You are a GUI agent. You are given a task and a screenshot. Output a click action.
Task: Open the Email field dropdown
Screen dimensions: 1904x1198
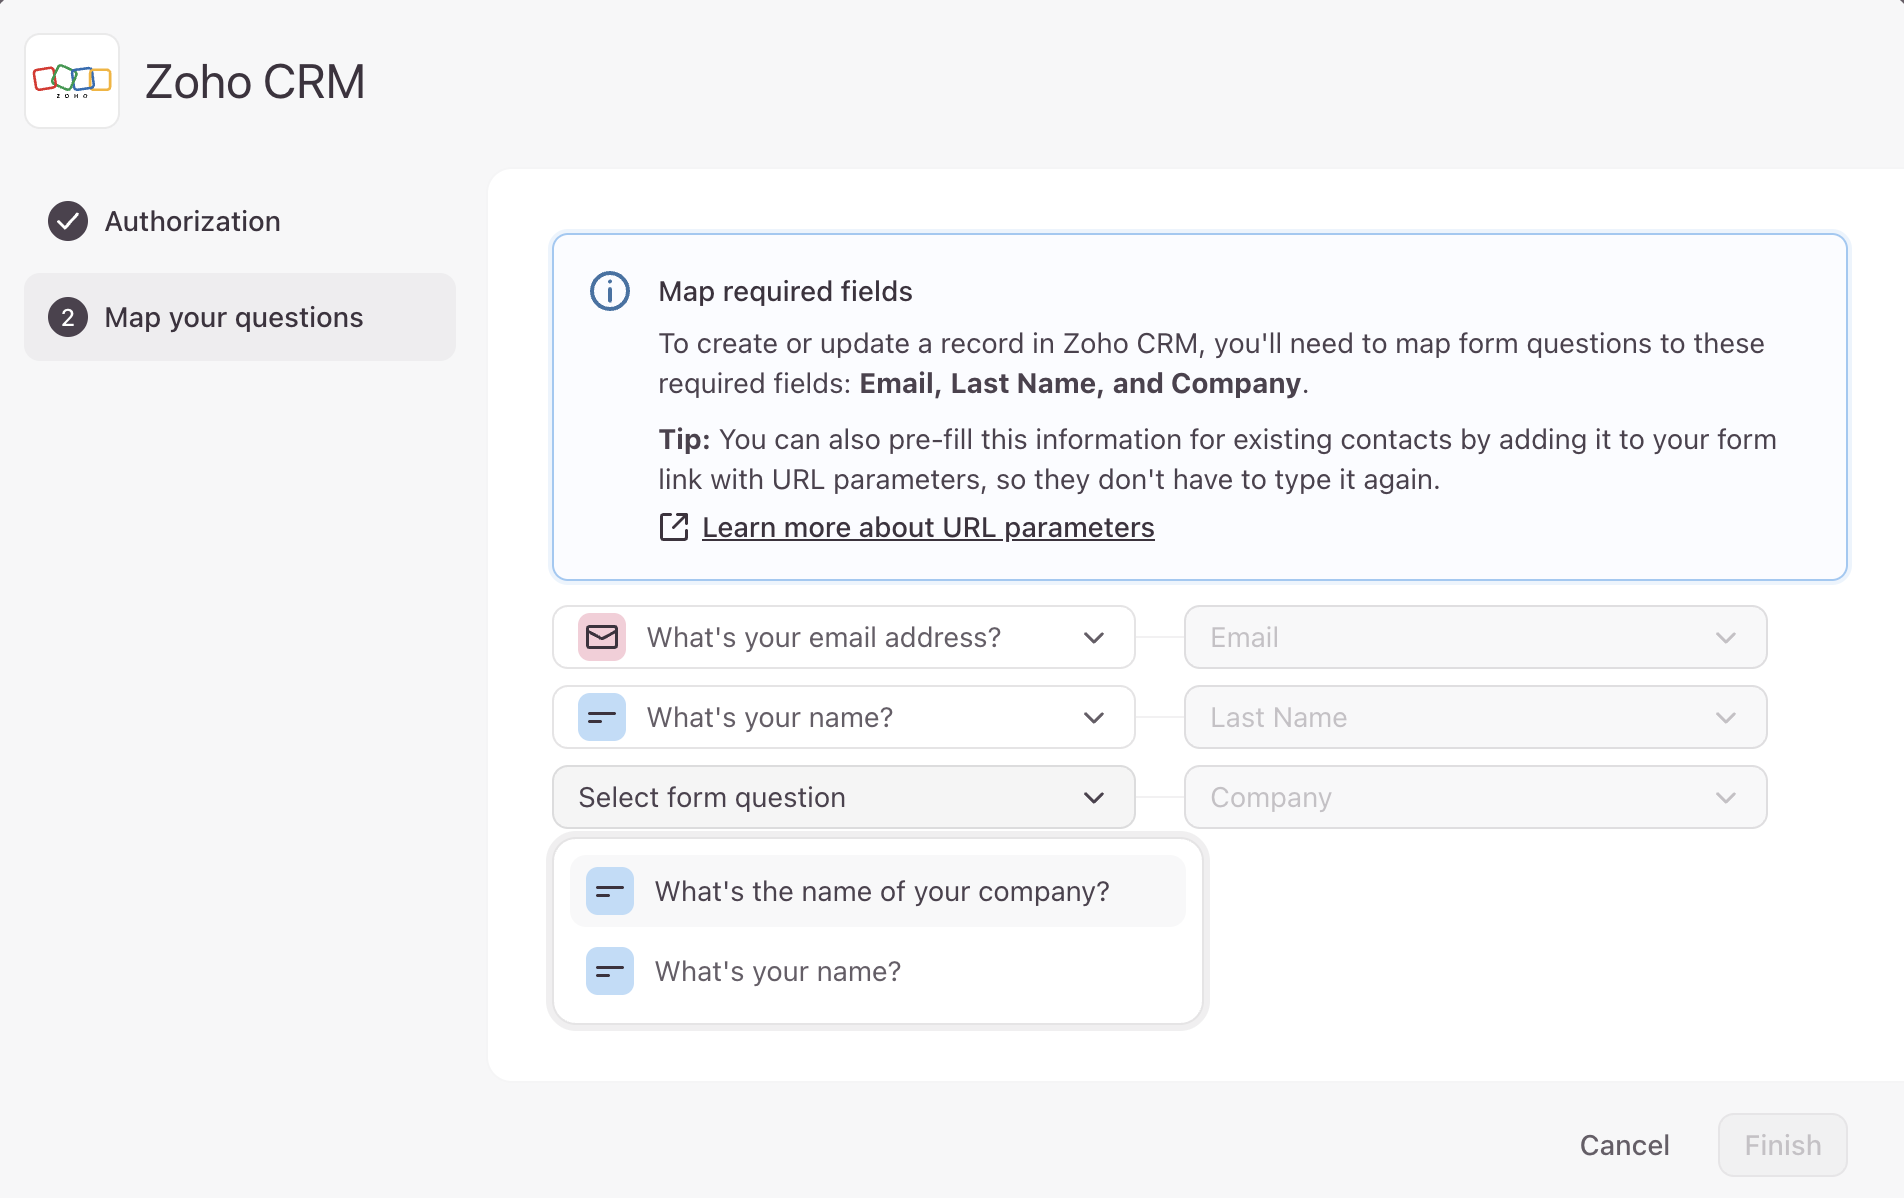[1476, 637]
